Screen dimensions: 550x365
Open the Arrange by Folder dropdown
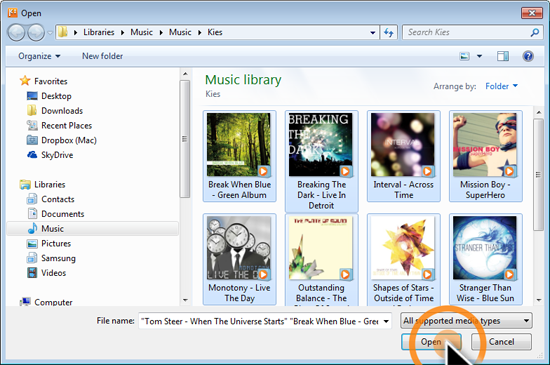501,86
